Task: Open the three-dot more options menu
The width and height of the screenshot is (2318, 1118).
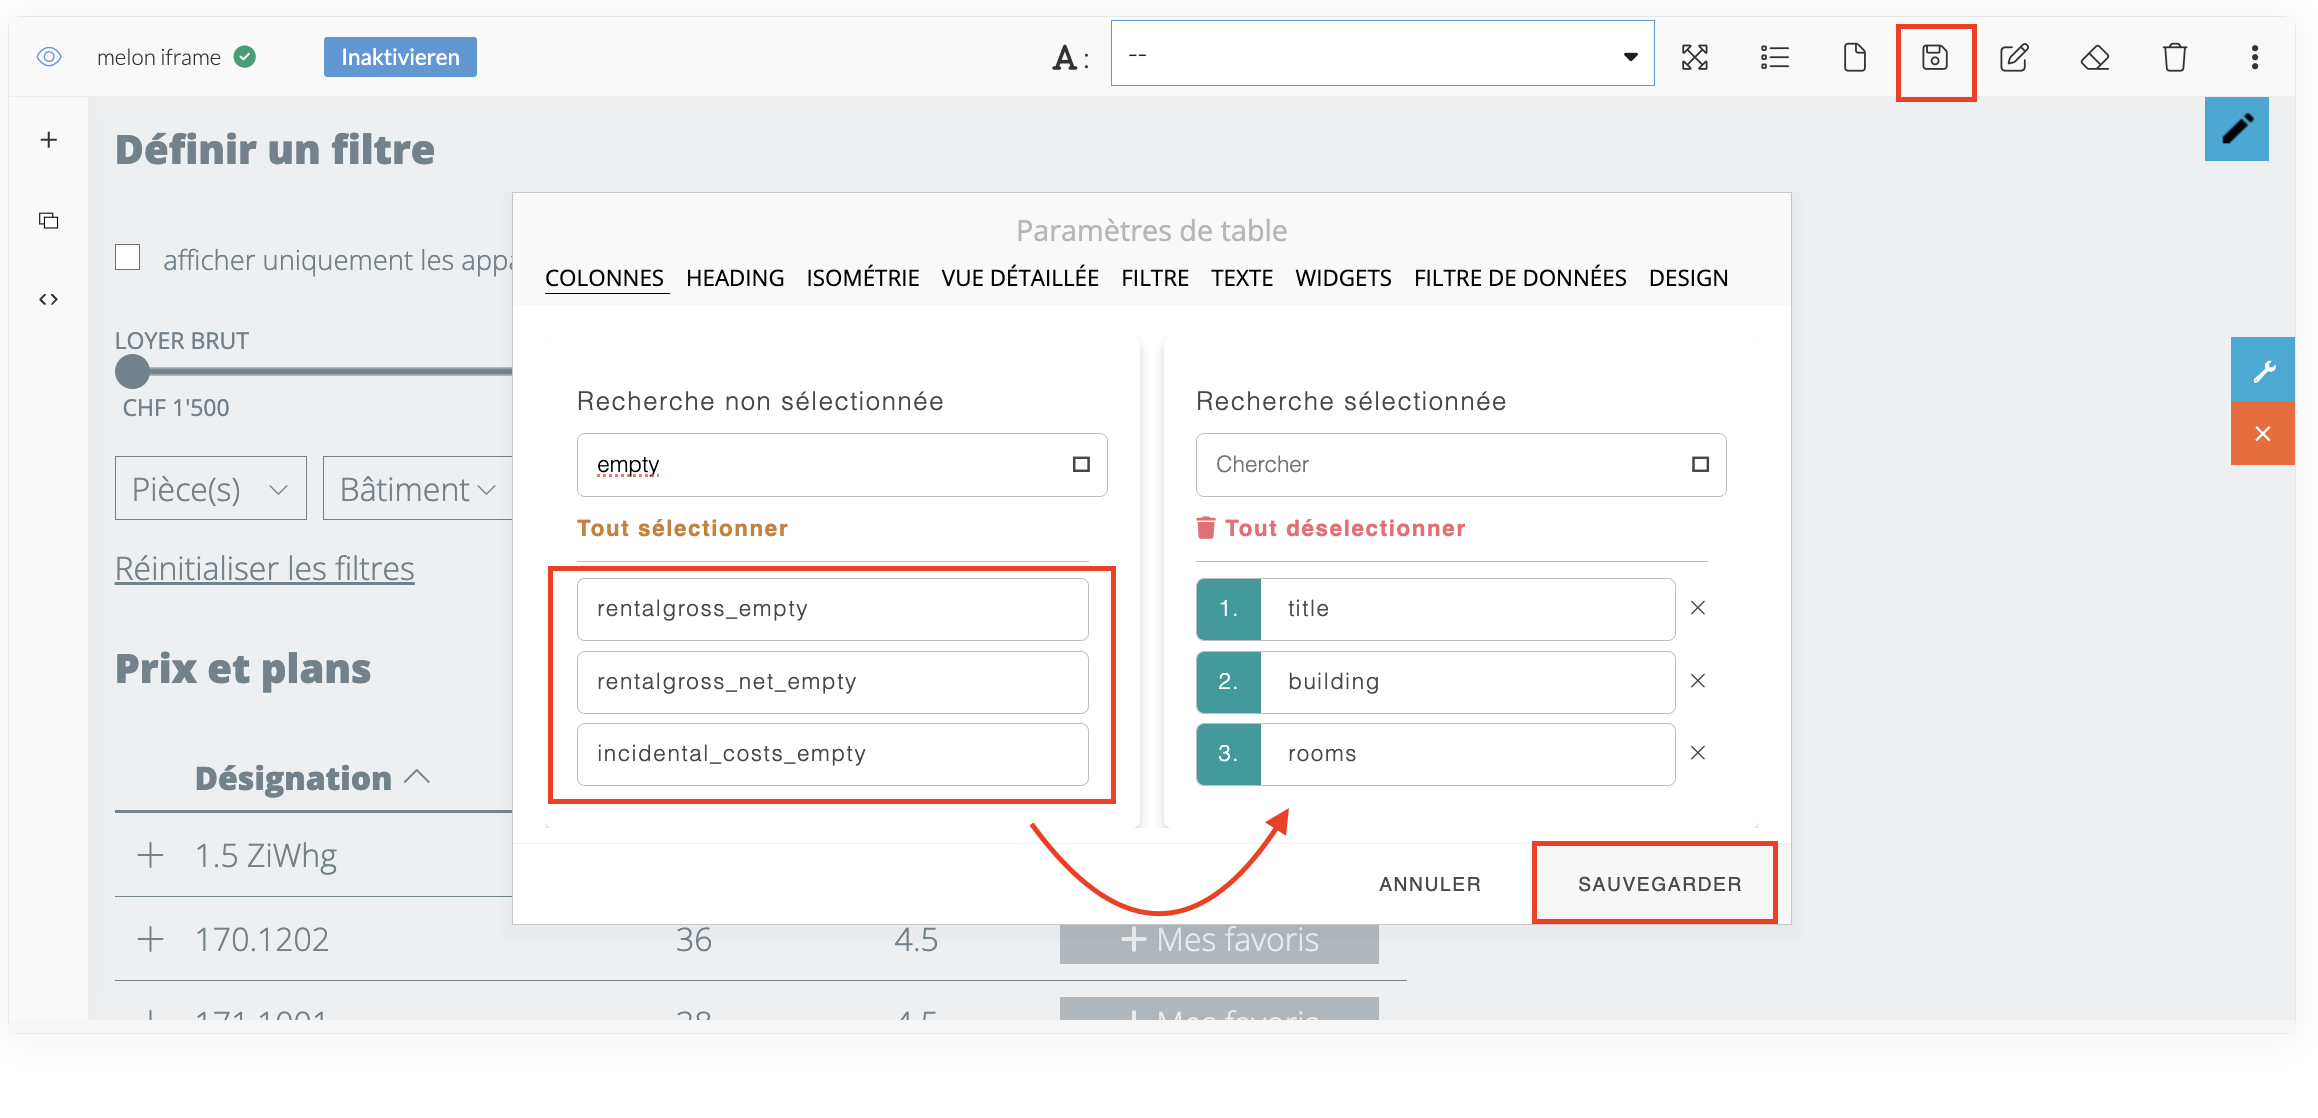Action: pyautogui.click(x=2254, y=58)
